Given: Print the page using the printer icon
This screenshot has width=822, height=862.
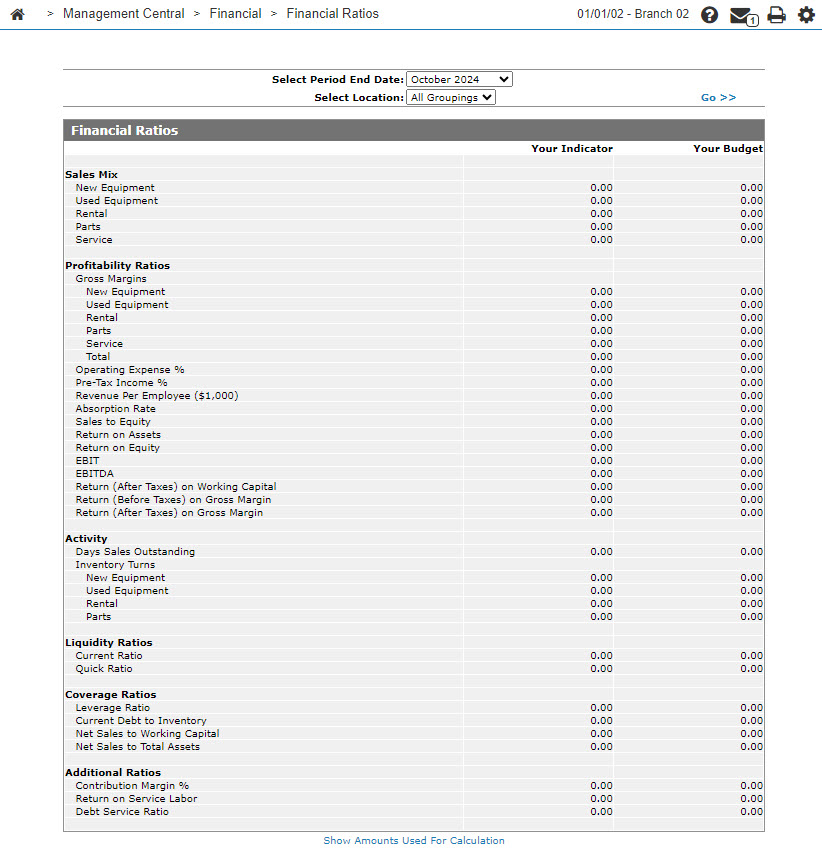Looking at the screenshot, I should 776,15.
